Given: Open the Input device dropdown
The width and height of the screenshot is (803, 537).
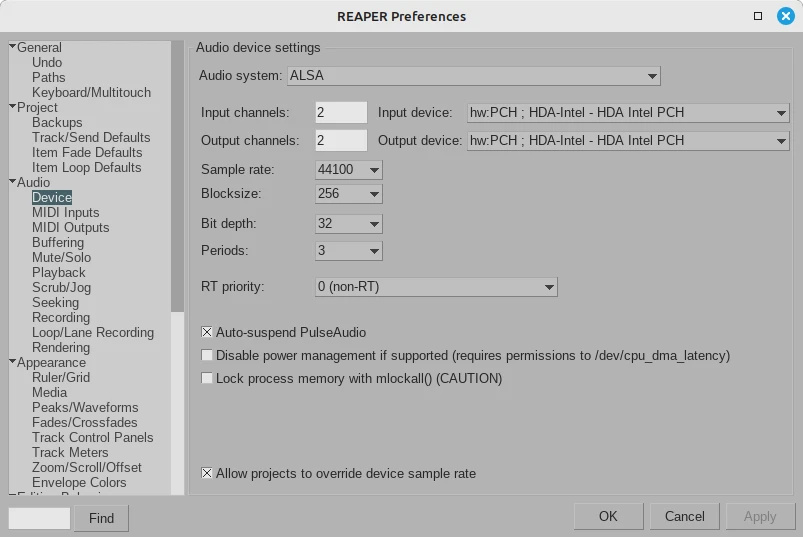Looking at the screenshot, I should 628,113.
